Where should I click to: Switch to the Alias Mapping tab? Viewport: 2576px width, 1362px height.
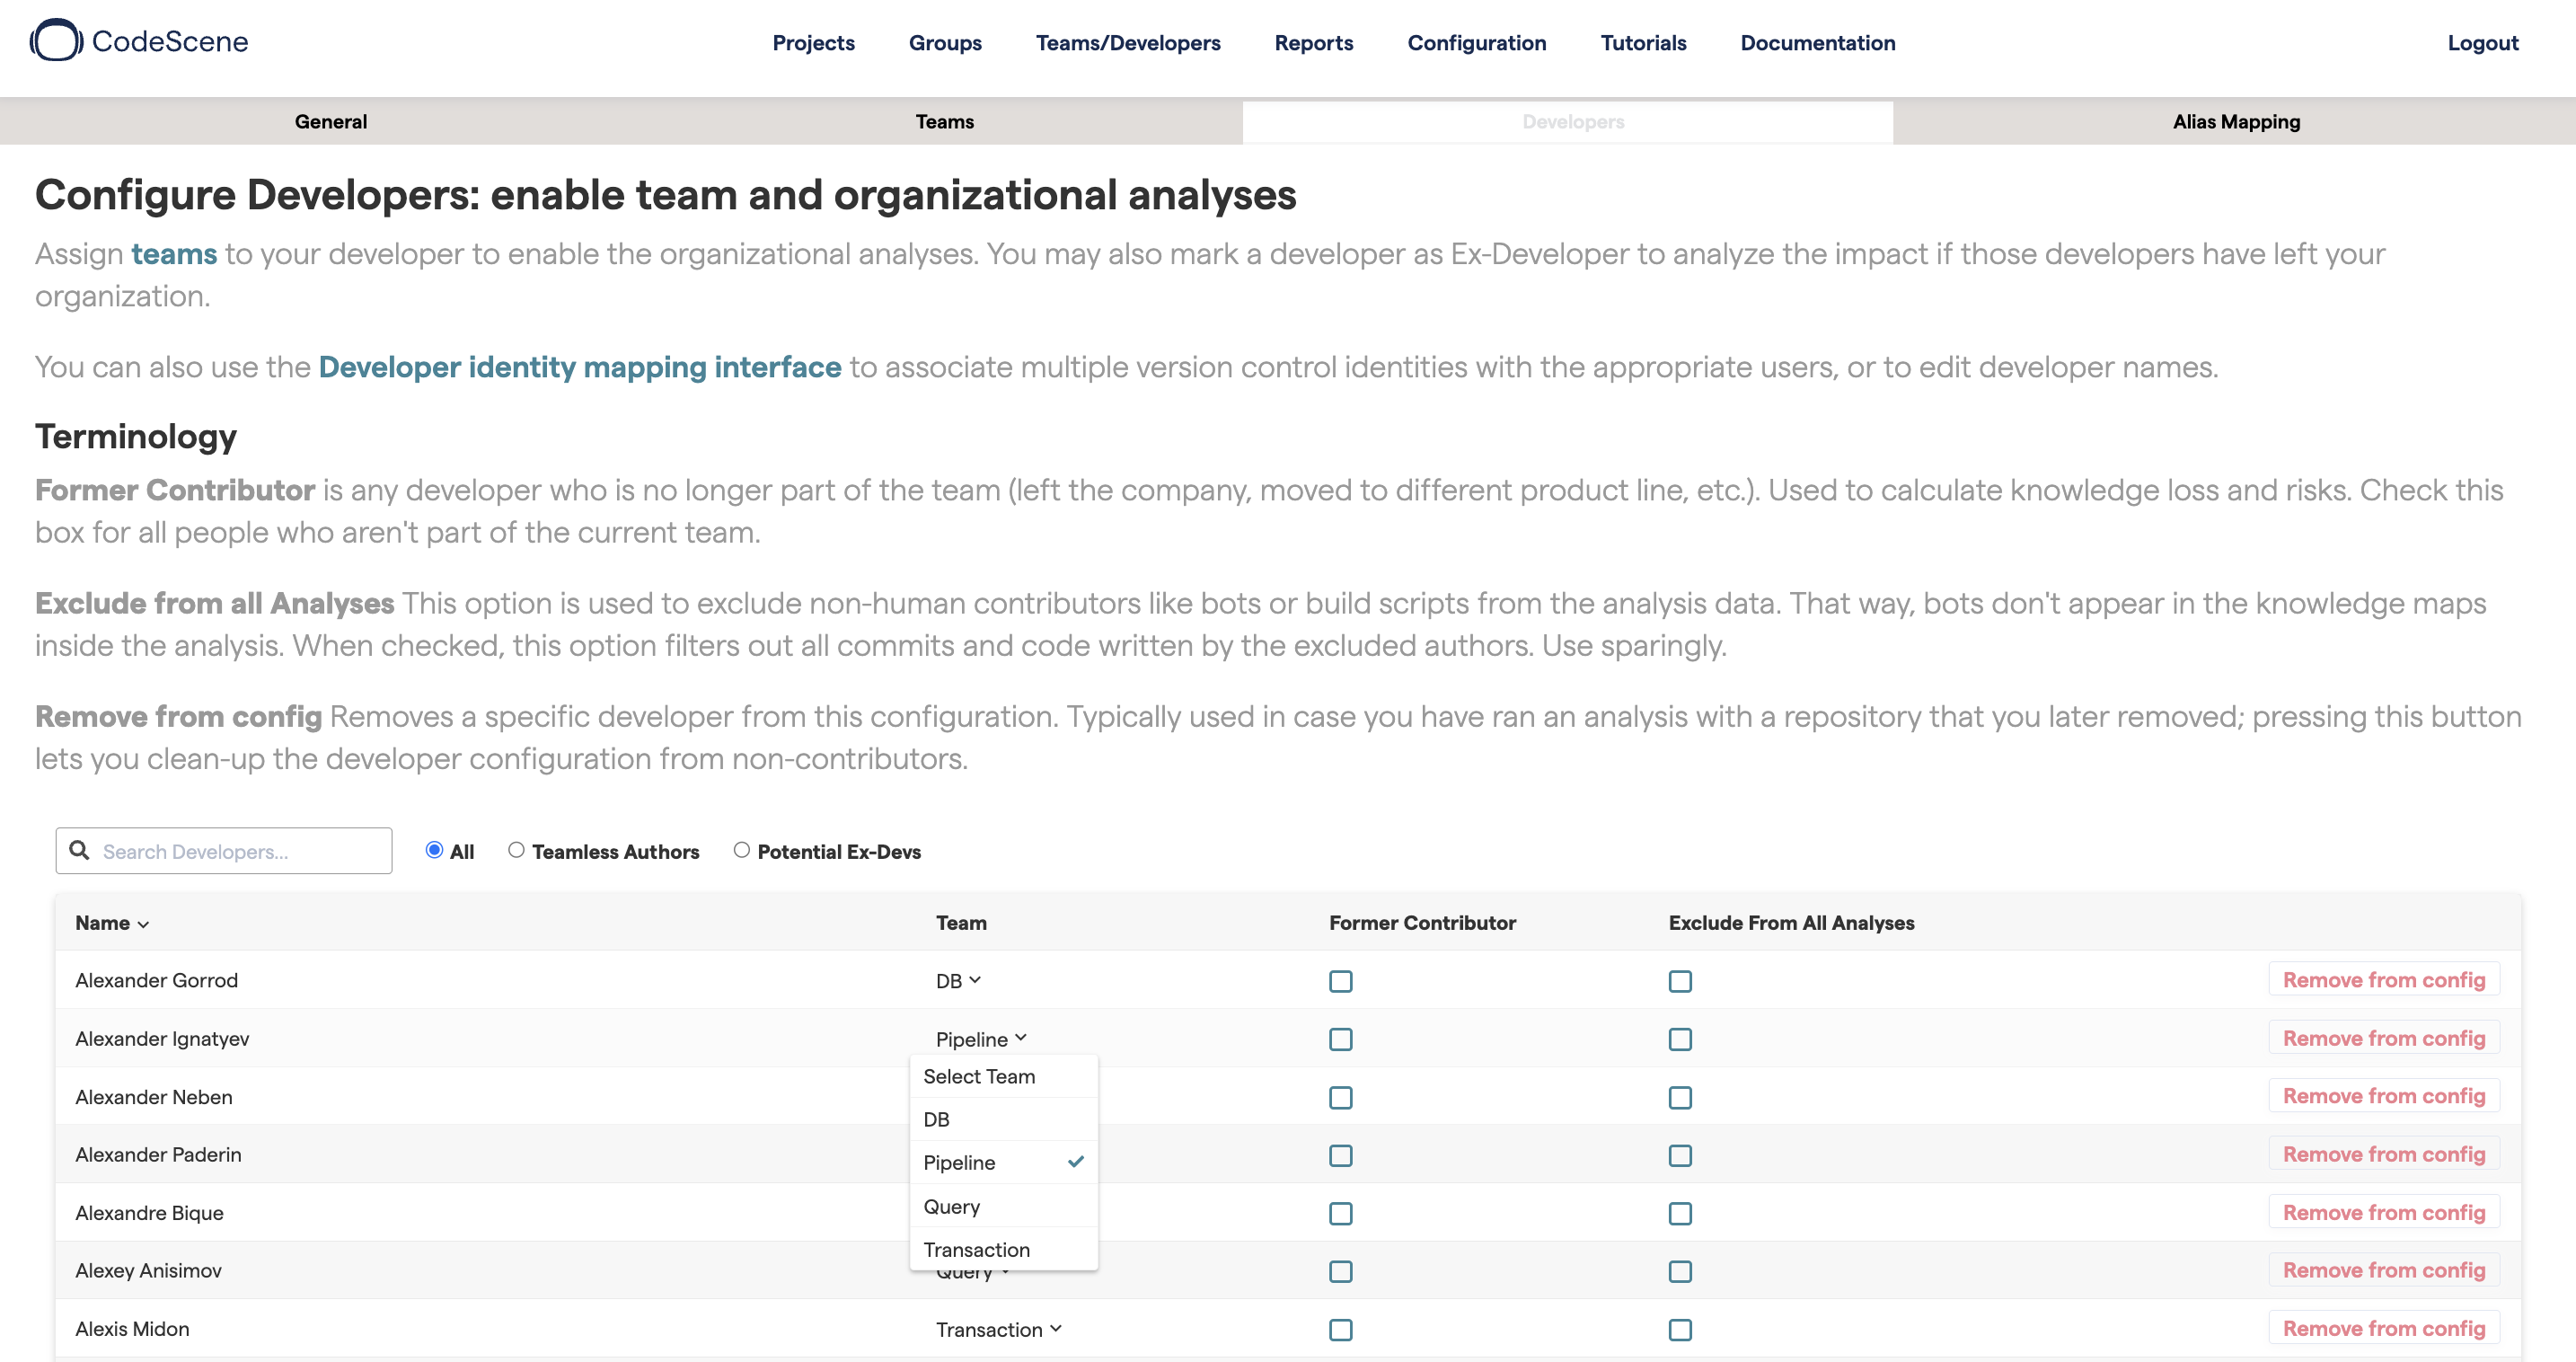(x=2235, y=122)
